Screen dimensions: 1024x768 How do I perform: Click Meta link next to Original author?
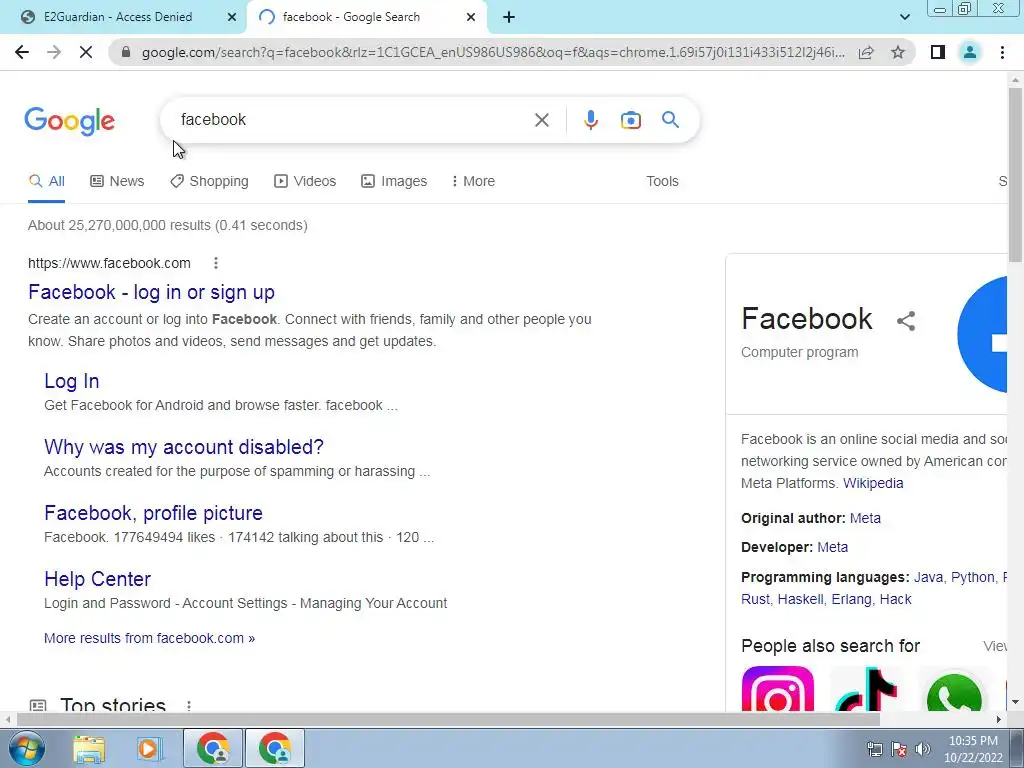tap(865, 518)
